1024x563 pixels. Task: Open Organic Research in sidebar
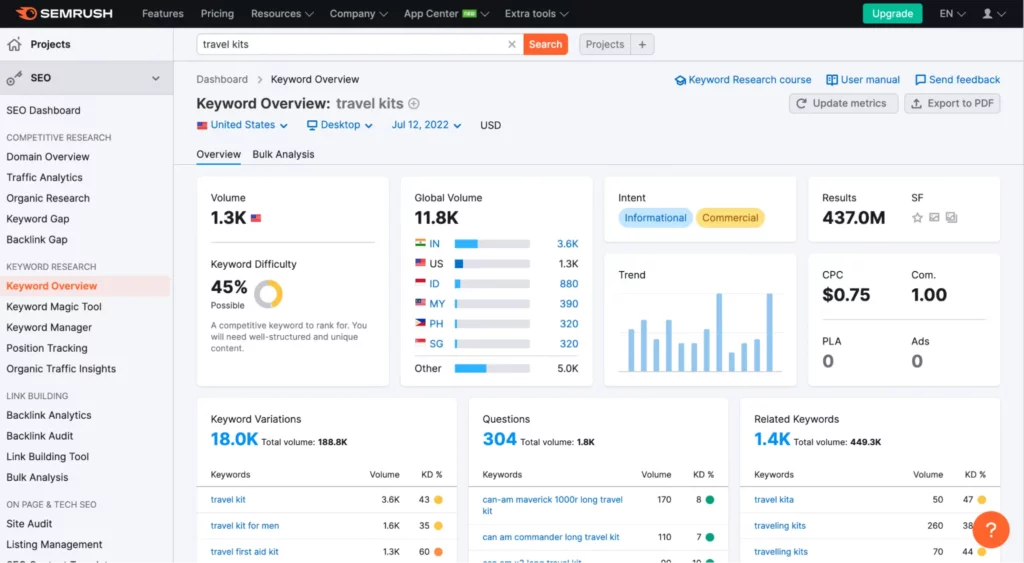click(x=48, y=199)
